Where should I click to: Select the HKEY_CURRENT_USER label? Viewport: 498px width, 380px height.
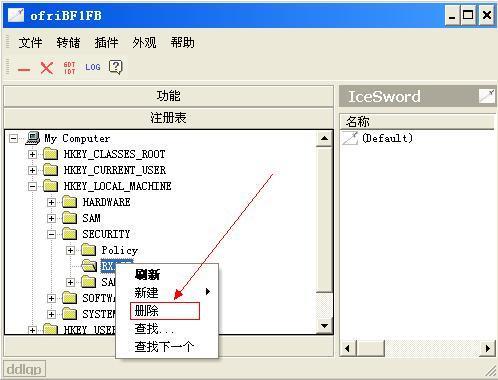point(115,170)
